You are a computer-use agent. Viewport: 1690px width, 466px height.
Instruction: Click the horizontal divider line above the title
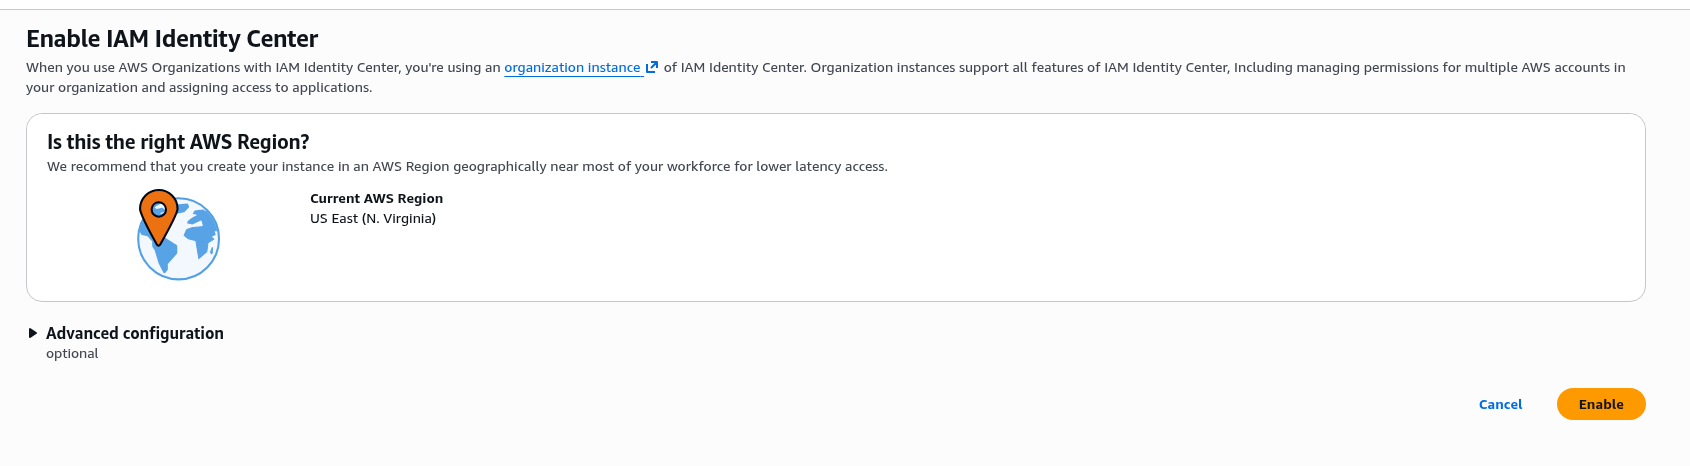[x=845, y=10]
